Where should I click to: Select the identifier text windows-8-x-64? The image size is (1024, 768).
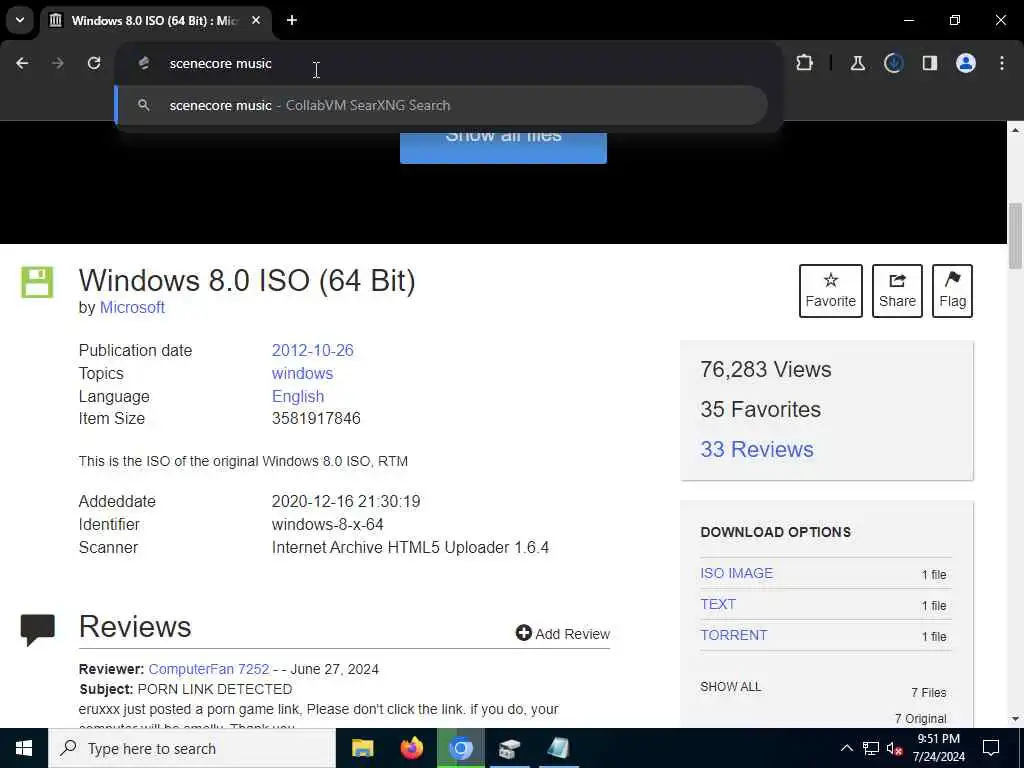point(328,524)
